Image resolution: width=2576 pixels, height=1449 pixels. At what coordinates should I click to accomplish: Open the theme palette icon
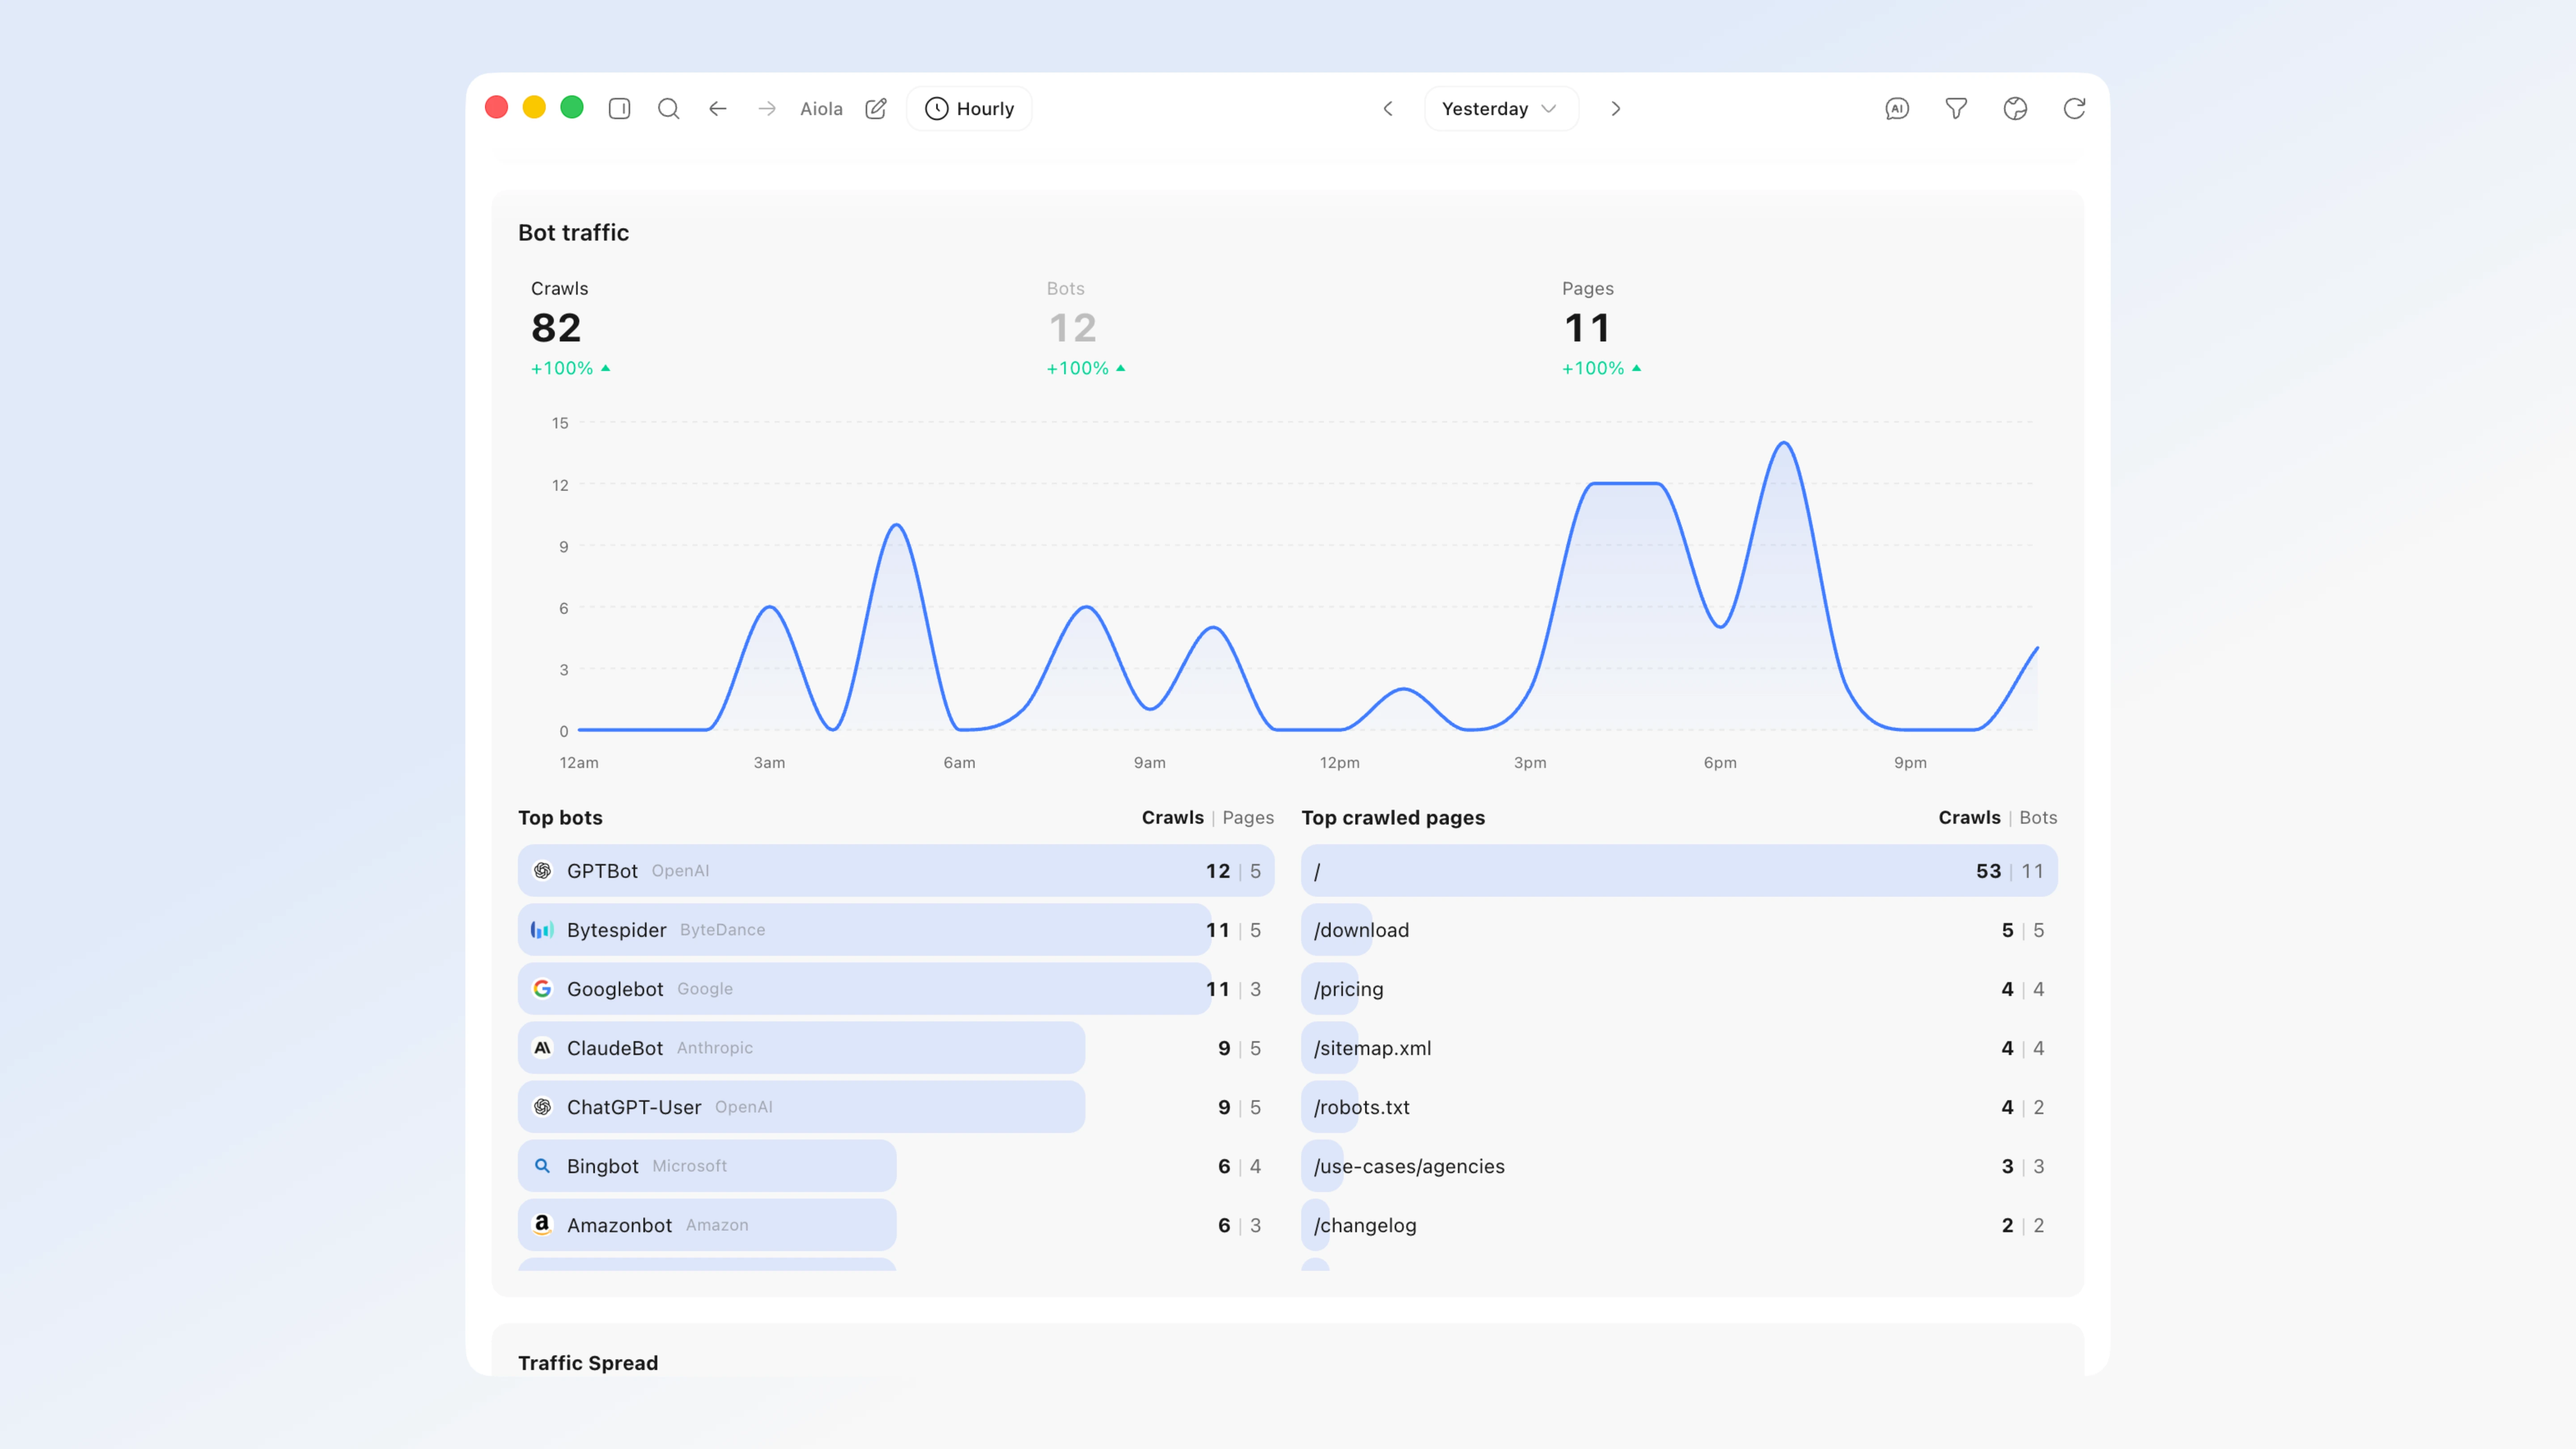click(x=2015, y=108)
